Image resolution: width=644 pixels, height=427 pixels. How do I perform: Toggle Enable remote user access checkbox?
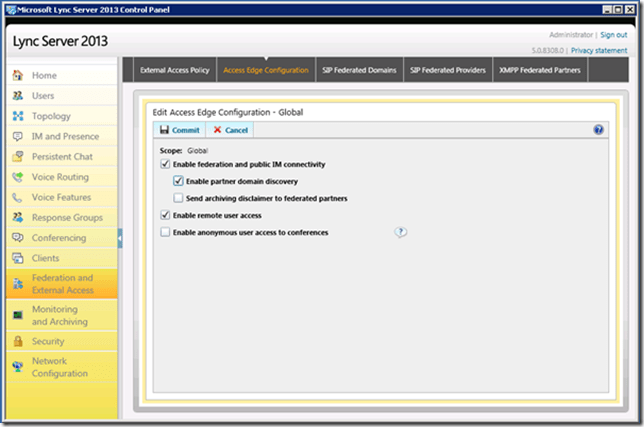(165, 215)
